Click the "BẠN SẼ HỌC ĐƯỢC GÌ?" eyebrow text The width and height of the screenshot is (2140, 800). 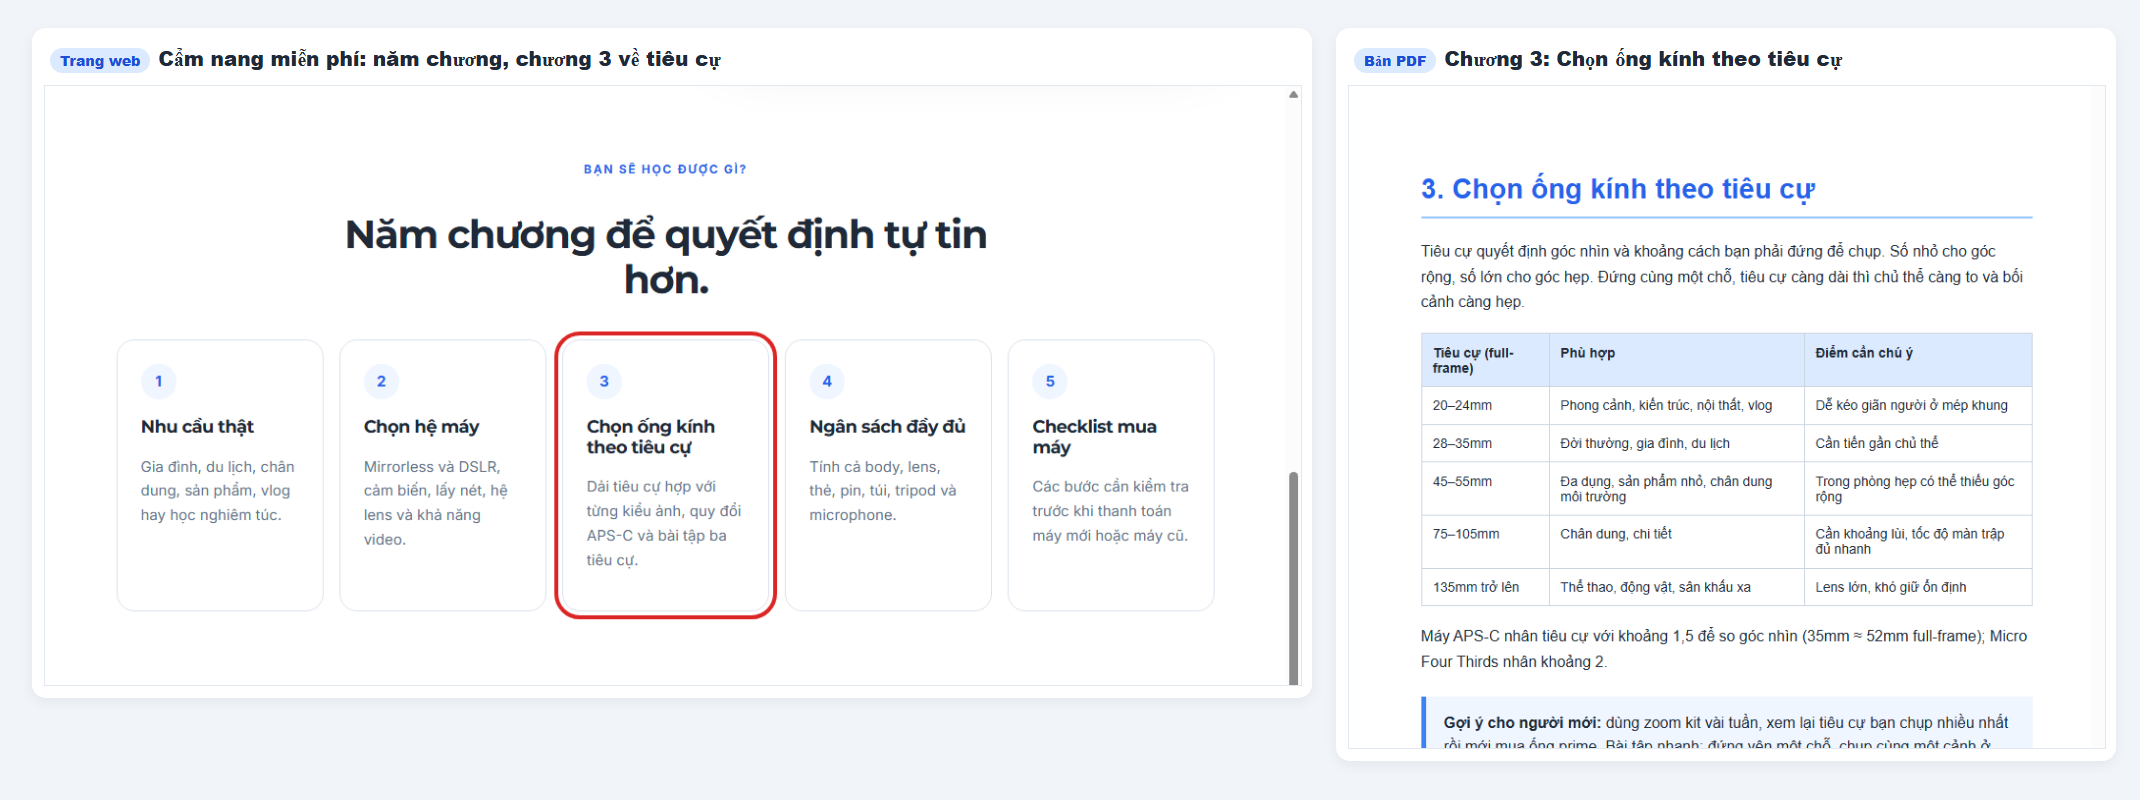(x=665, y=169)
